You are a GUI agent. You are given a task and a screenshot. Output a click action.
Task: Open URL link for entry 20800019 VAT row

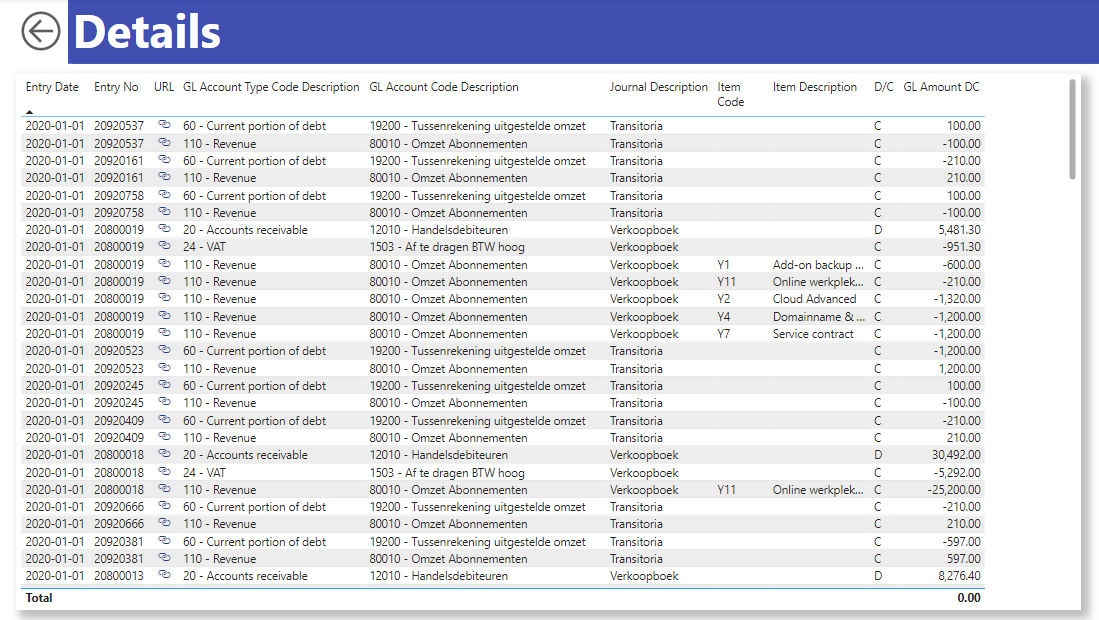[164, 246]
